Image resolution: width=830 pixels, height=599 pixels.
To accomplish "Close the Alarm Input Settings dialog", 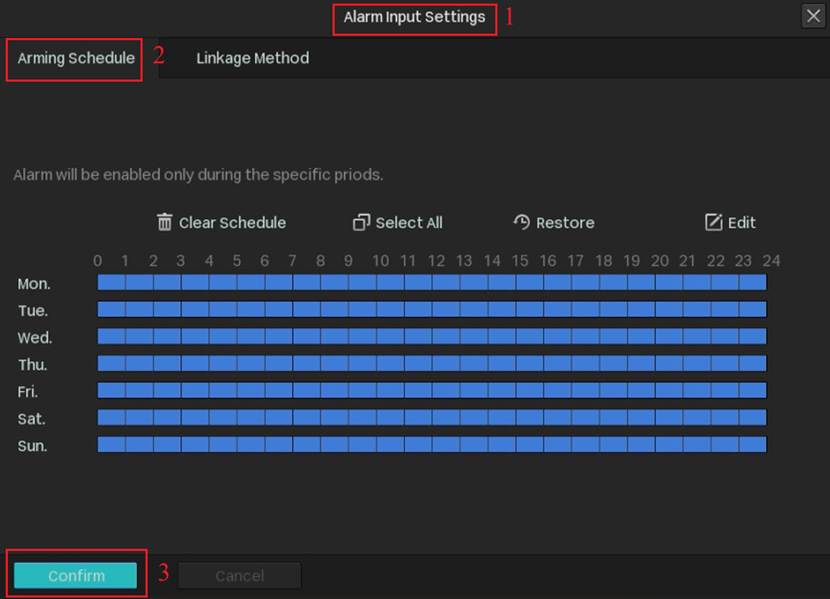I will coord(812,16).
